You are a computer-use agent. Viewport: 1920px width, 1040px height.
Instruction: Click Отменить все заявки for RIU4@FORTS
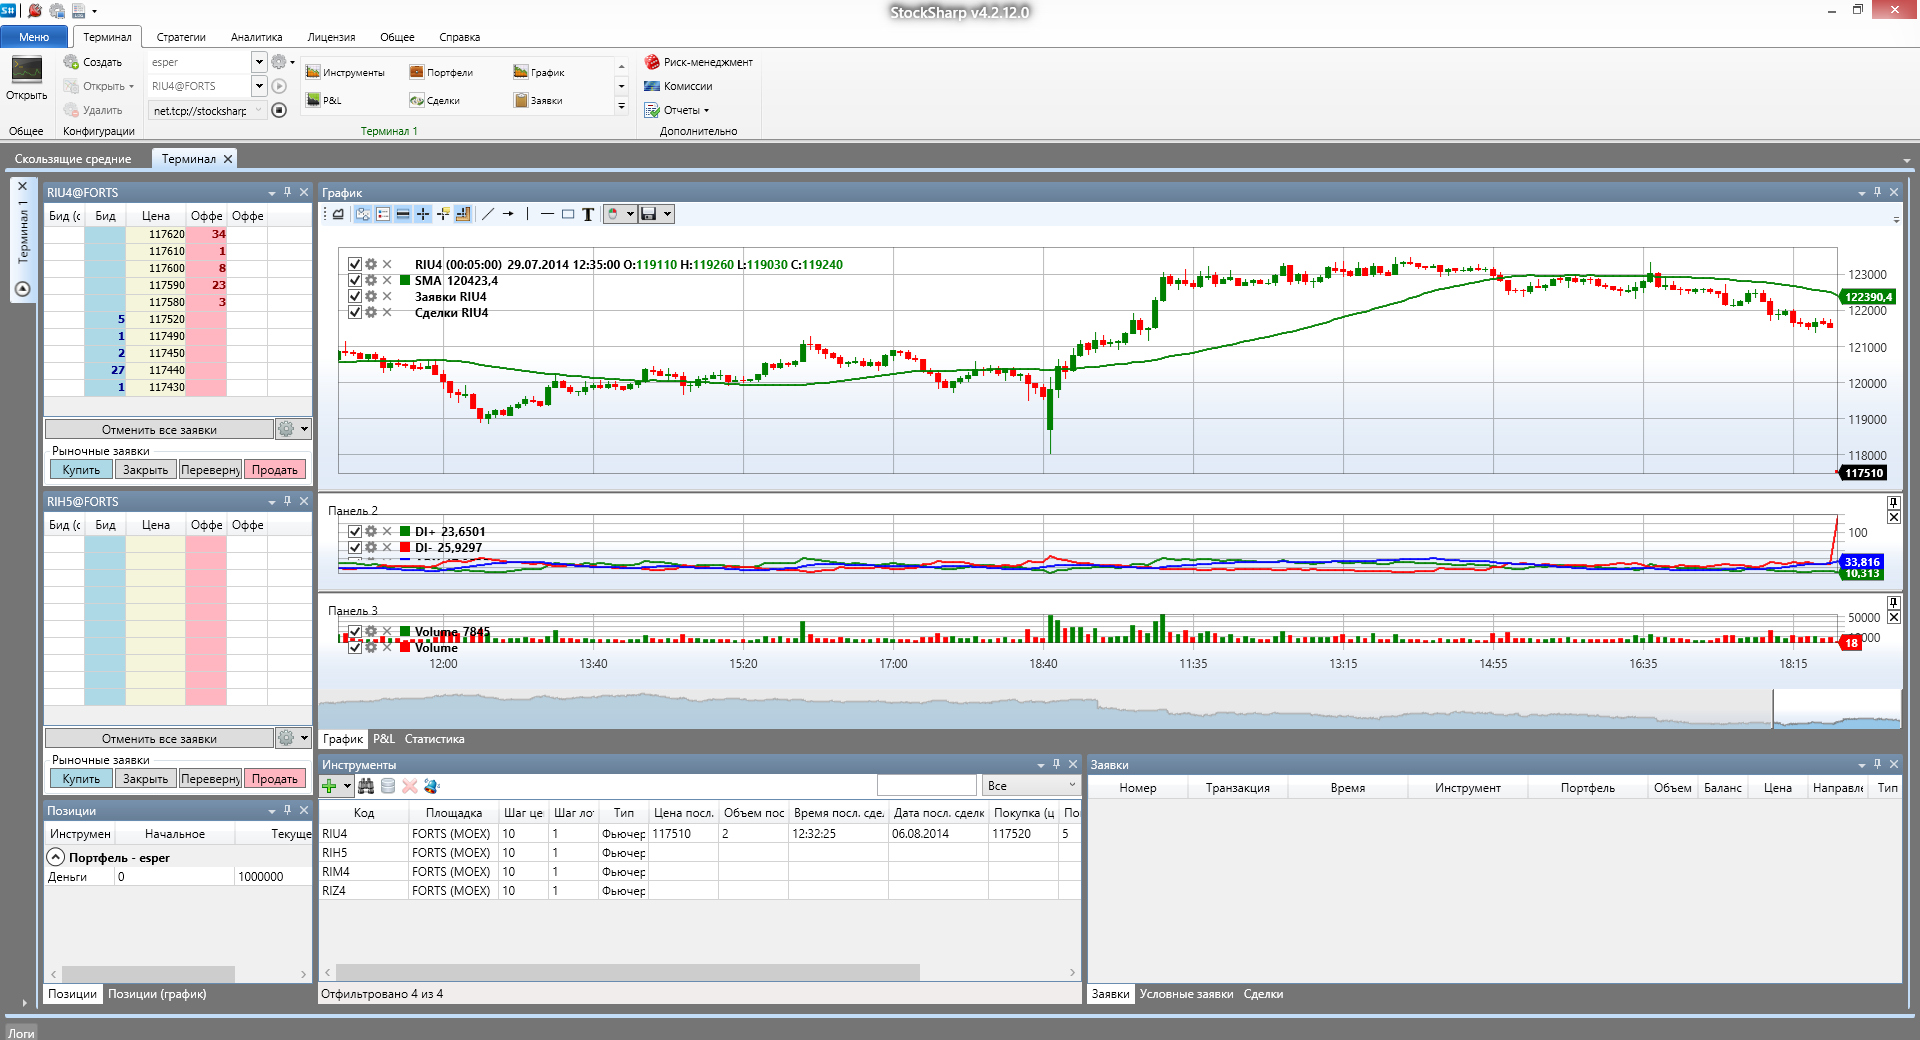tap(159, 430)
